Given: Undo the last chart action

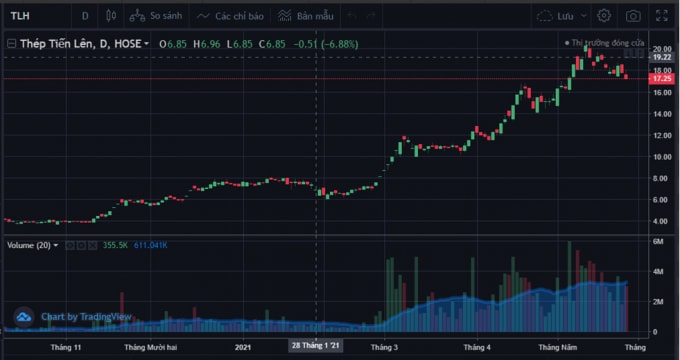Looking at the screenshot, I should pos(353,16).
